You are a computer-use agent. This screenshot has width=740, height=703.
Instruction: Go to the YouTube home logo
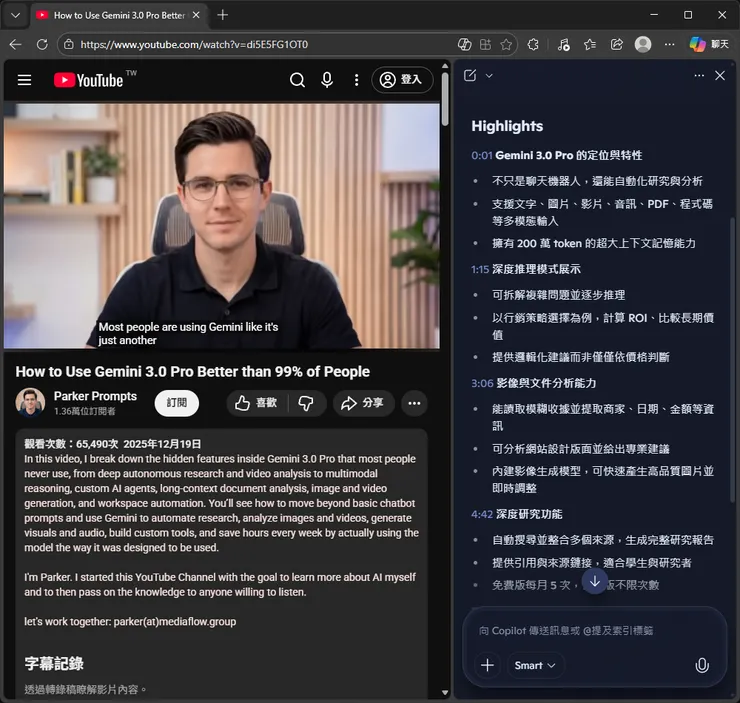click(x=89, y=80)
